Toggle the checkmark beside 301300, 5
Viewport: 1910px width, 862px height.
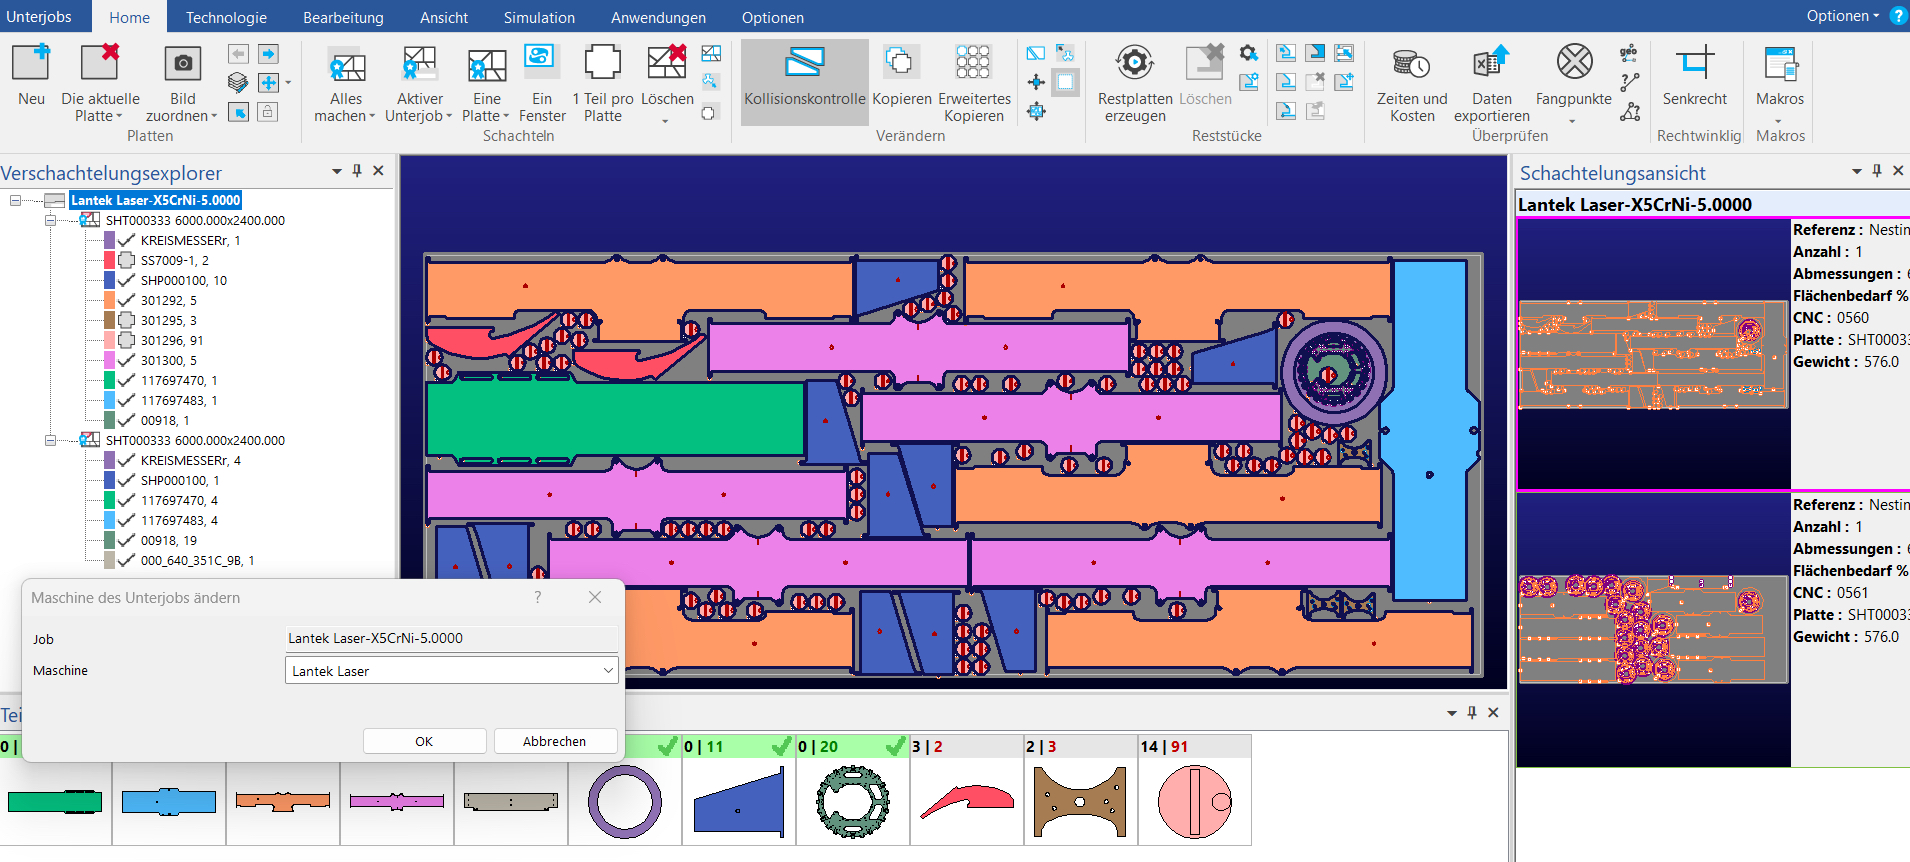click(127, 360)
